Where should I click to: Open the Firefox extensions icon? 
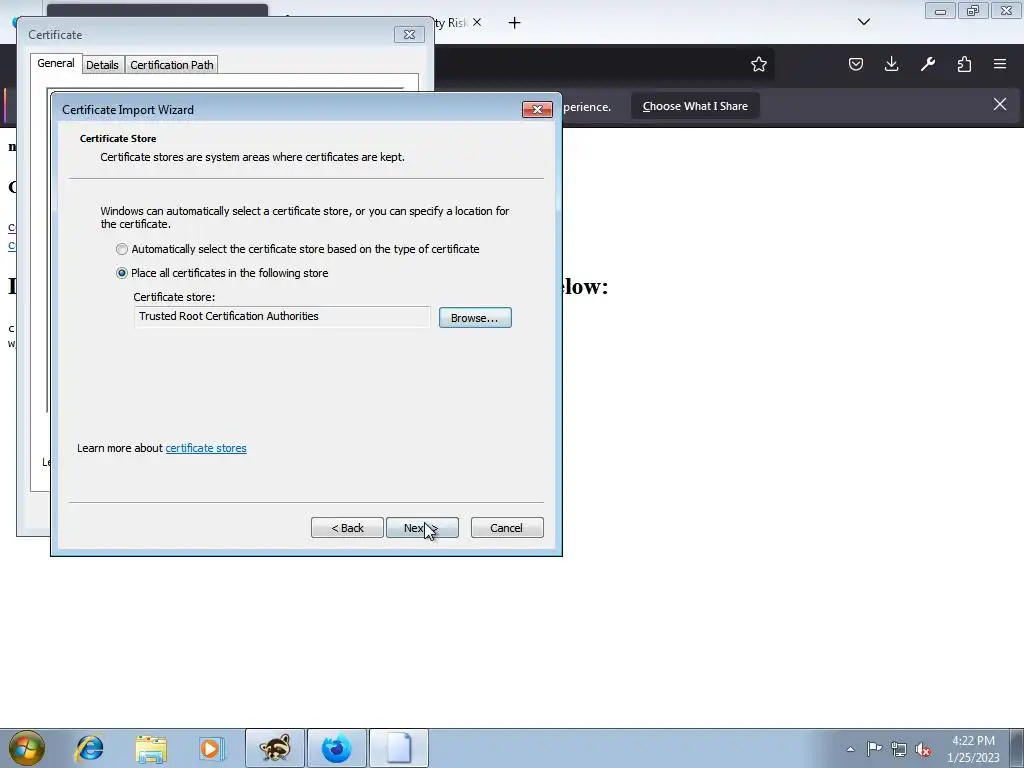tap(964, 64)
